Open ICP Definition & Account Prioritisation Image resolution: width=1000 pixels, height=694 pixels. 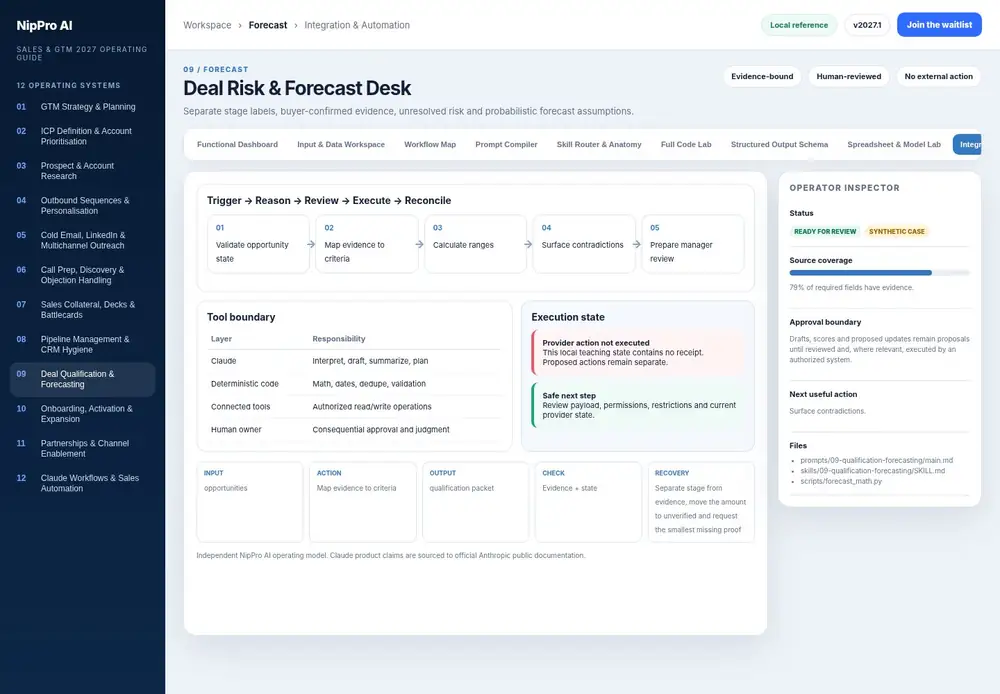(82, 136)
